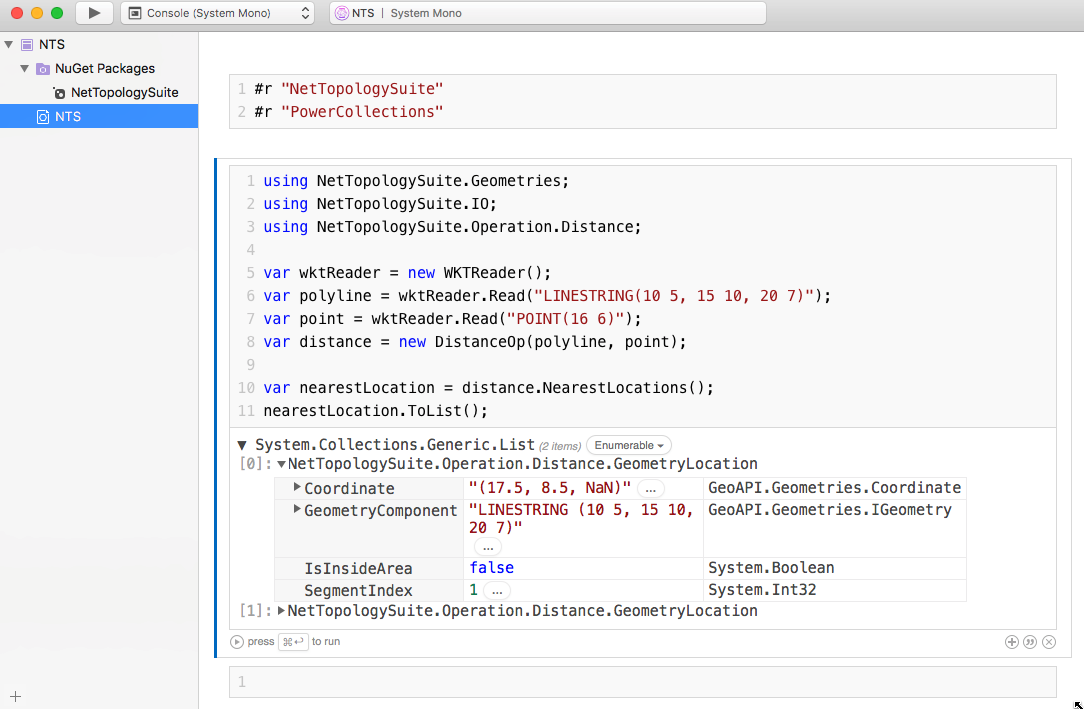Expand the second GeometryLocation item [1]
The image size is (1084, 709).
point(281,611)
